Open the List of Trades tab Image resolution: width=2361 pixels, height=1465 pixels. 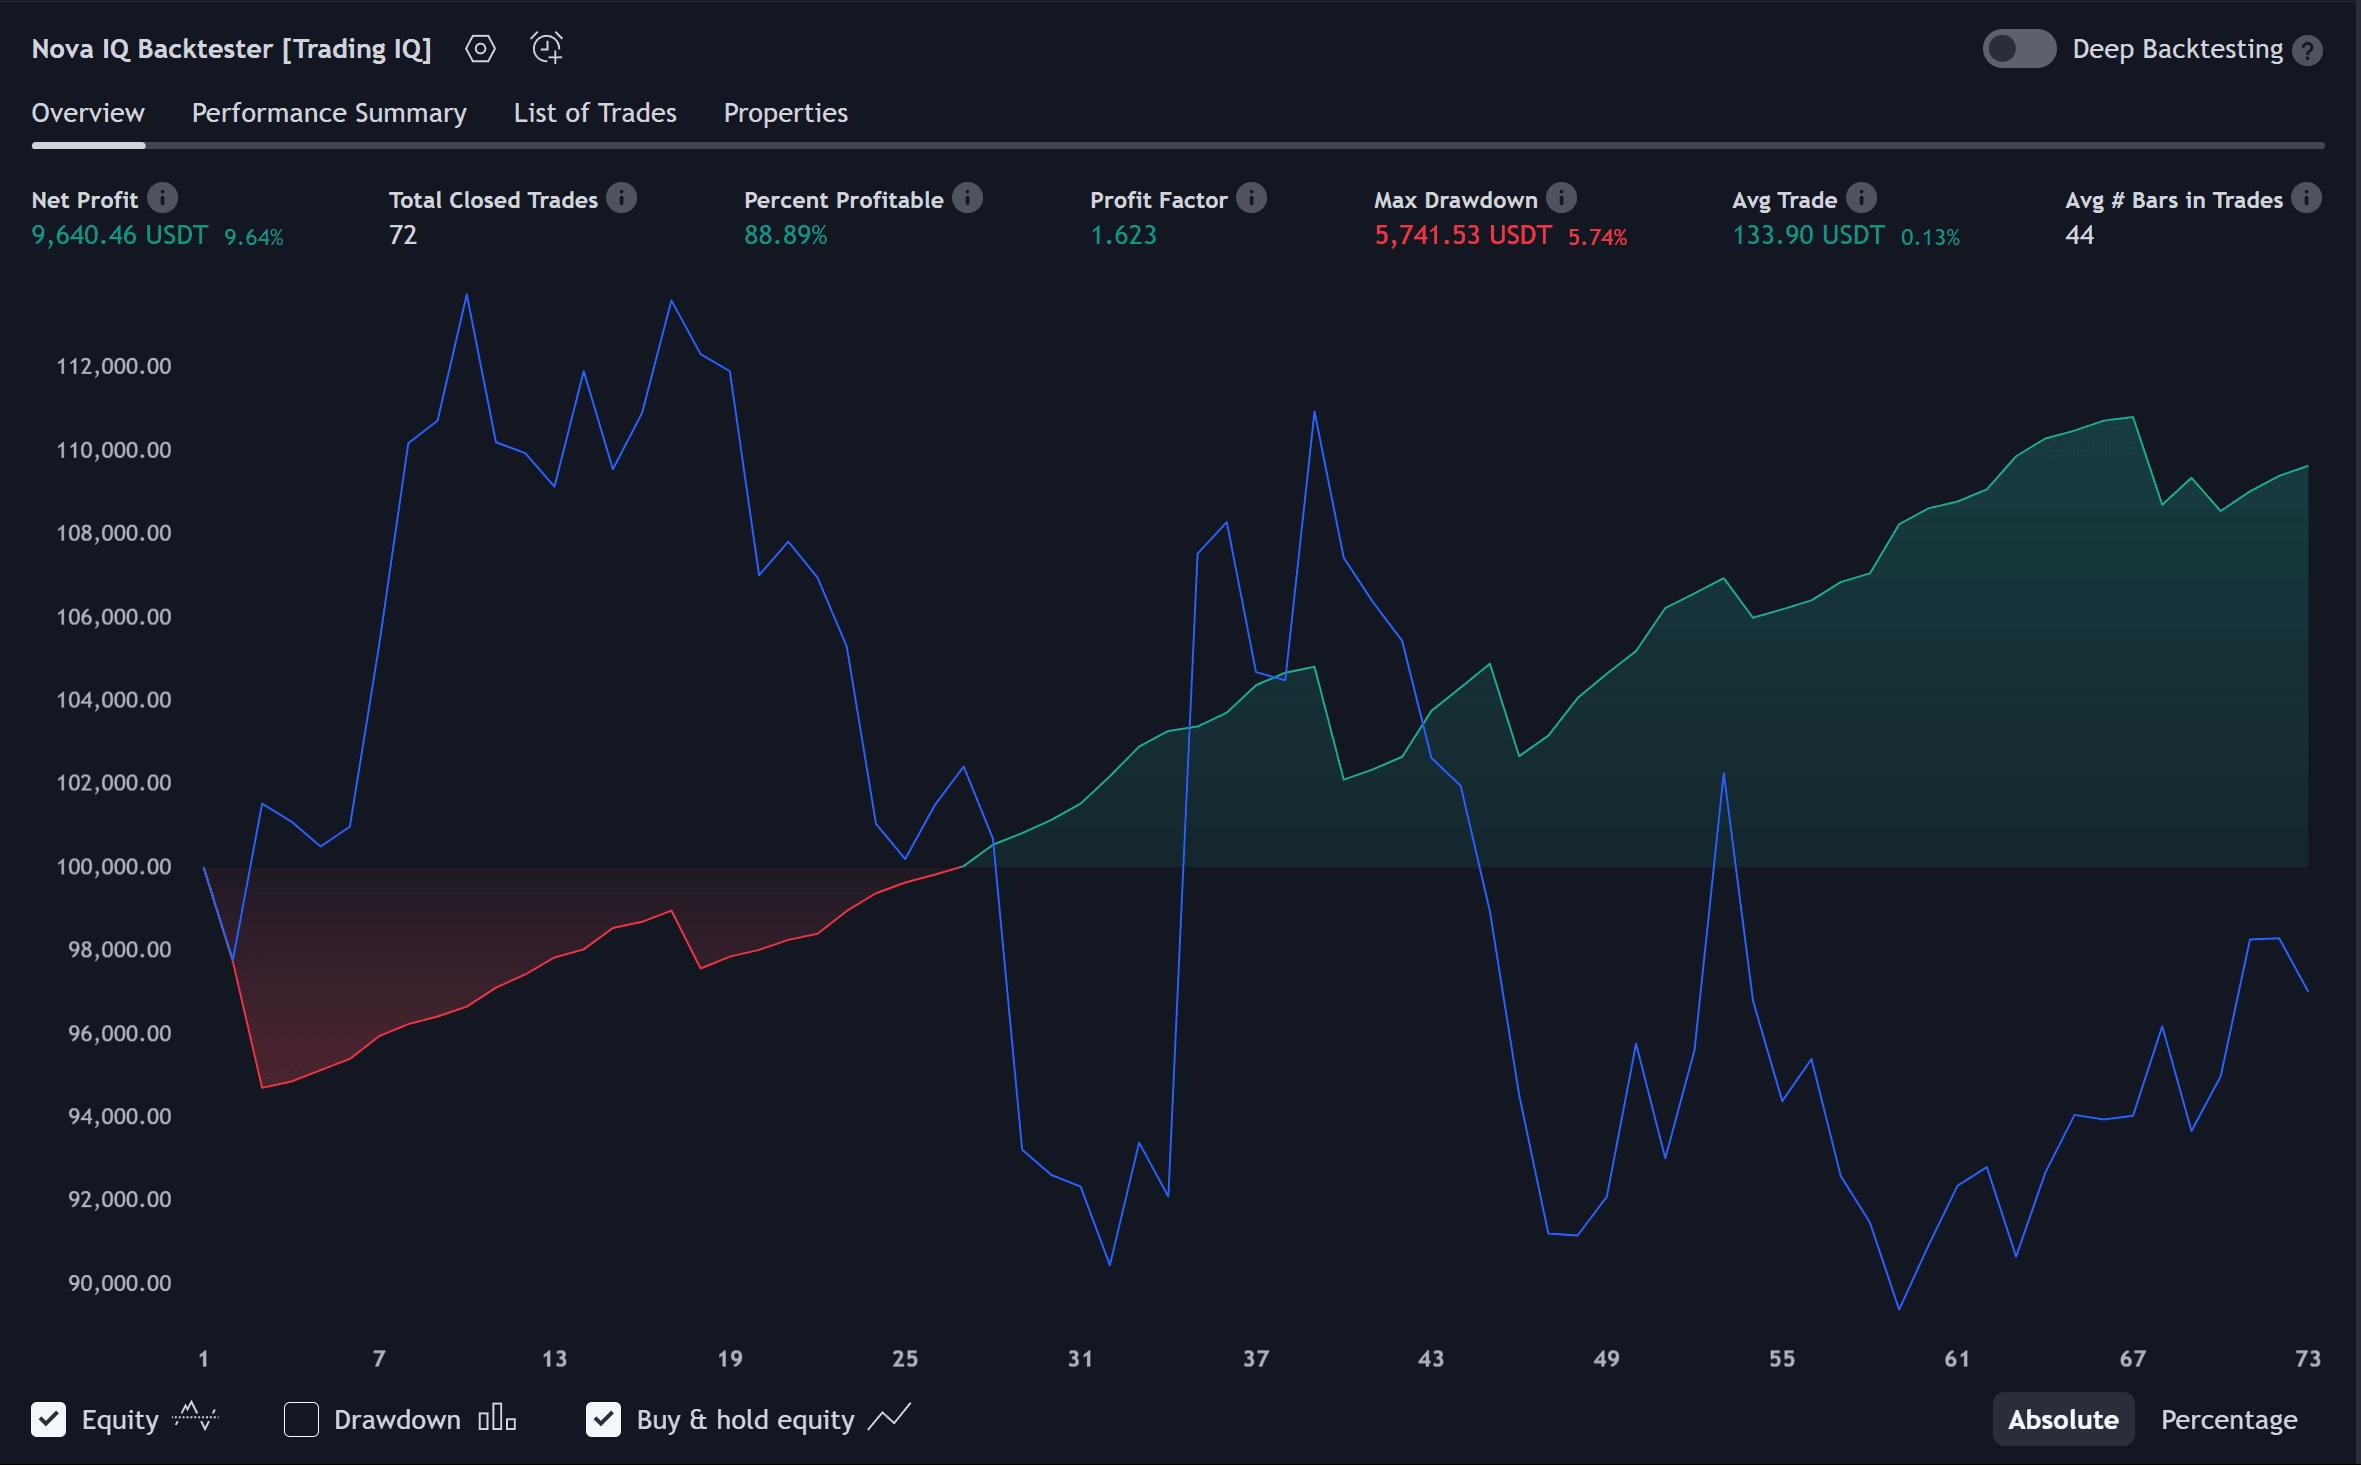595,113
